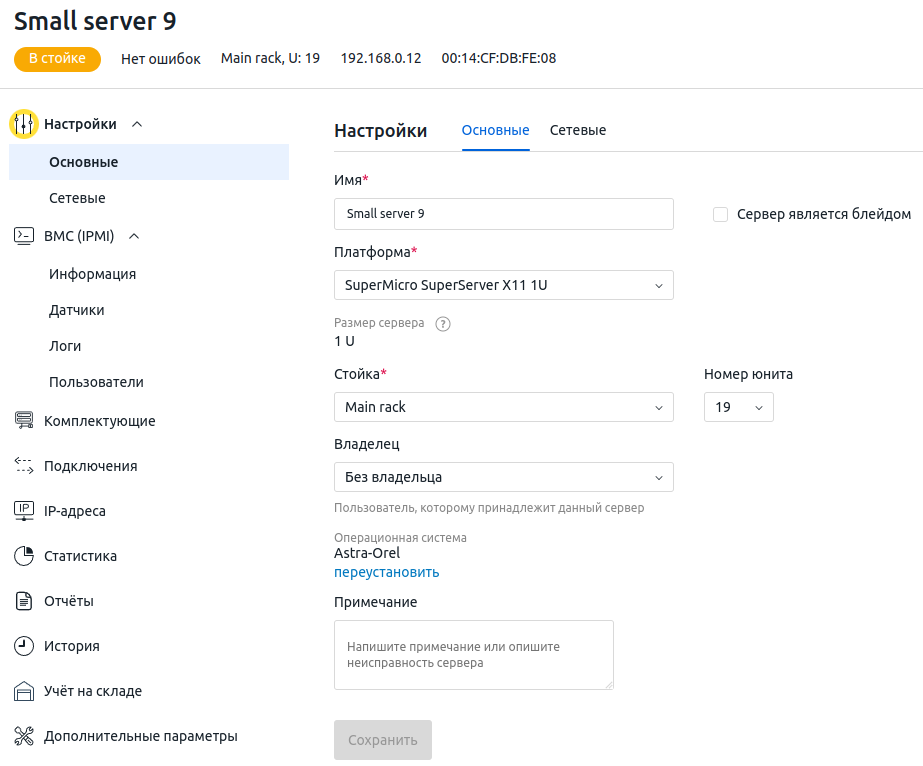The image size is (923, 766).
Task: Click the переустановить link
Action: point(386,572)
